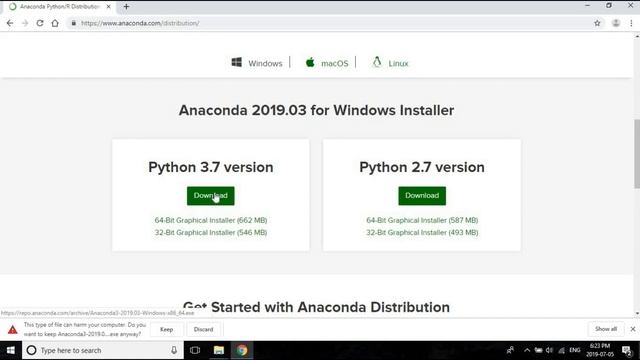Click the scrollbar up arrow

637,36
